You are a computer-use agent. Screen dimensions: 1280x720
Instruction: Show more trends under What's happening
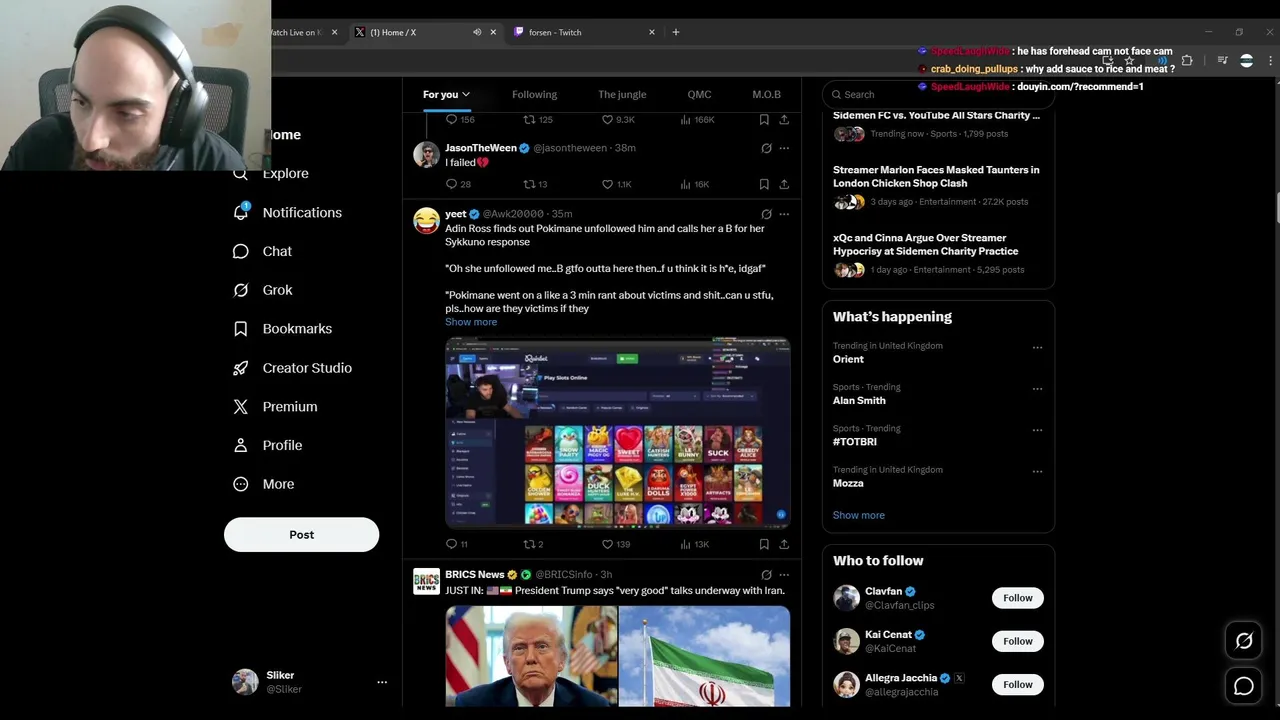pos(858,515)
